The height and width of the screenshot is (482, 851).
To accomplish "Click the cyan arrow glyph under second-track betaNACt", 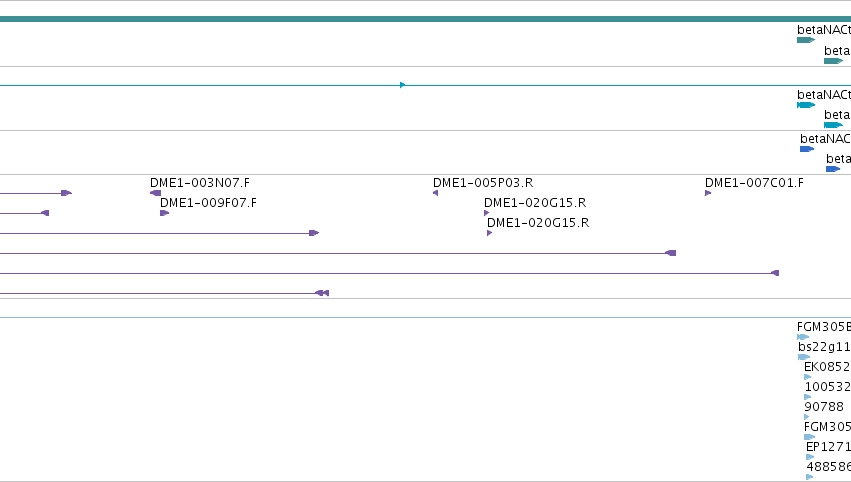I will click(806, 105).
